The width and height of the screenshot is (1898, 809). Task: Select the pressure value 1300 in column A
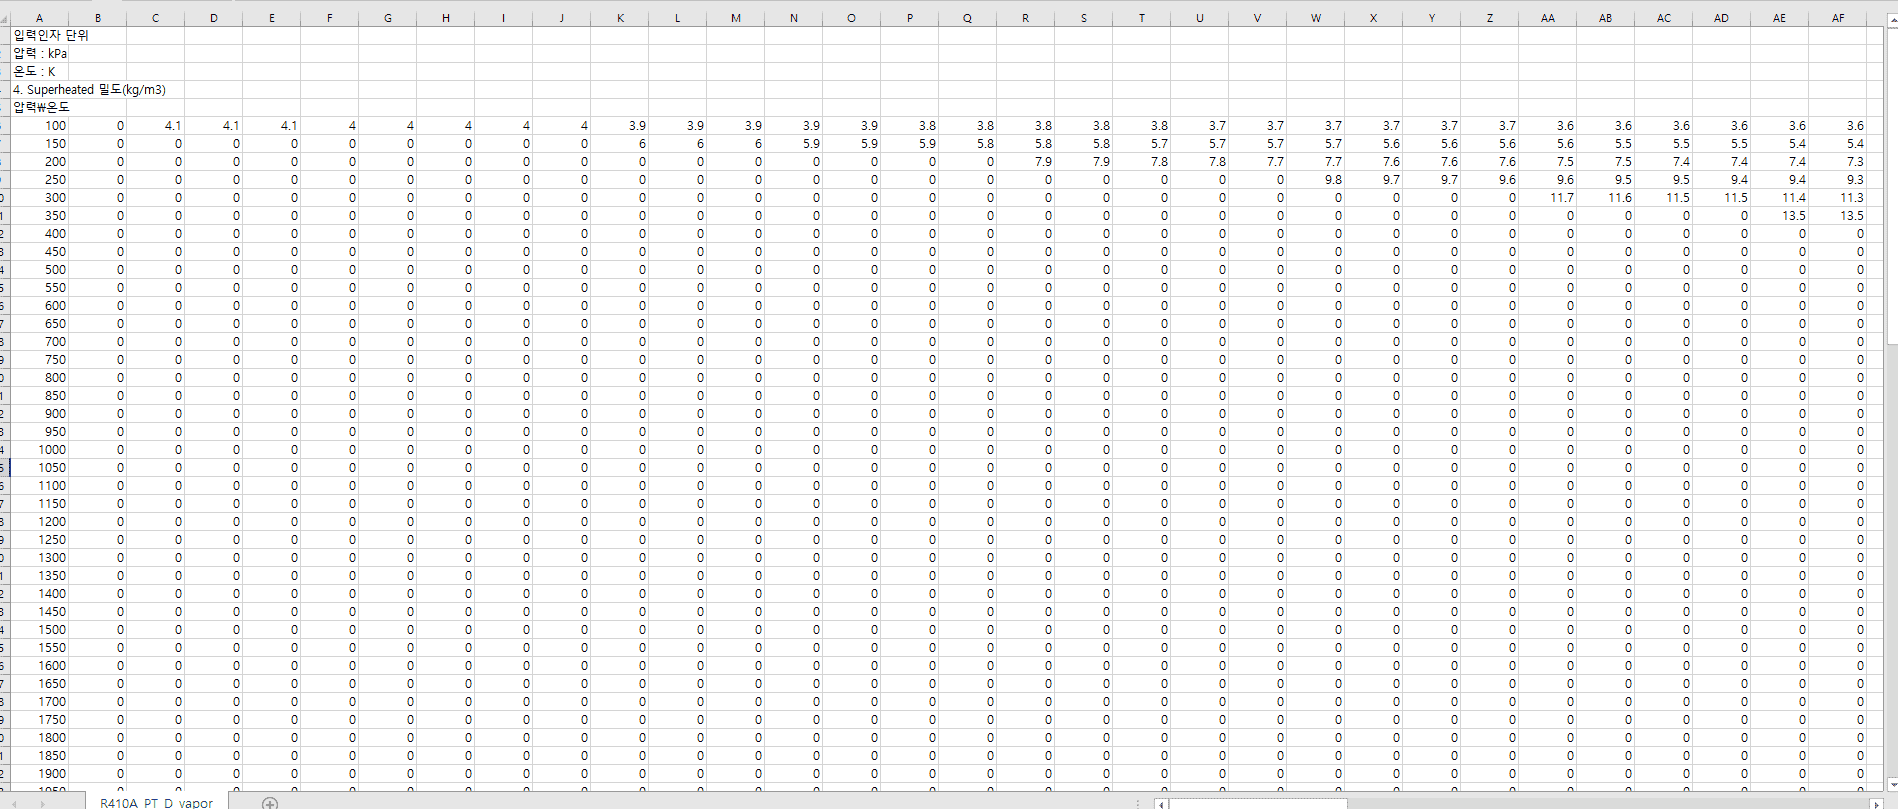pos(39,557)
